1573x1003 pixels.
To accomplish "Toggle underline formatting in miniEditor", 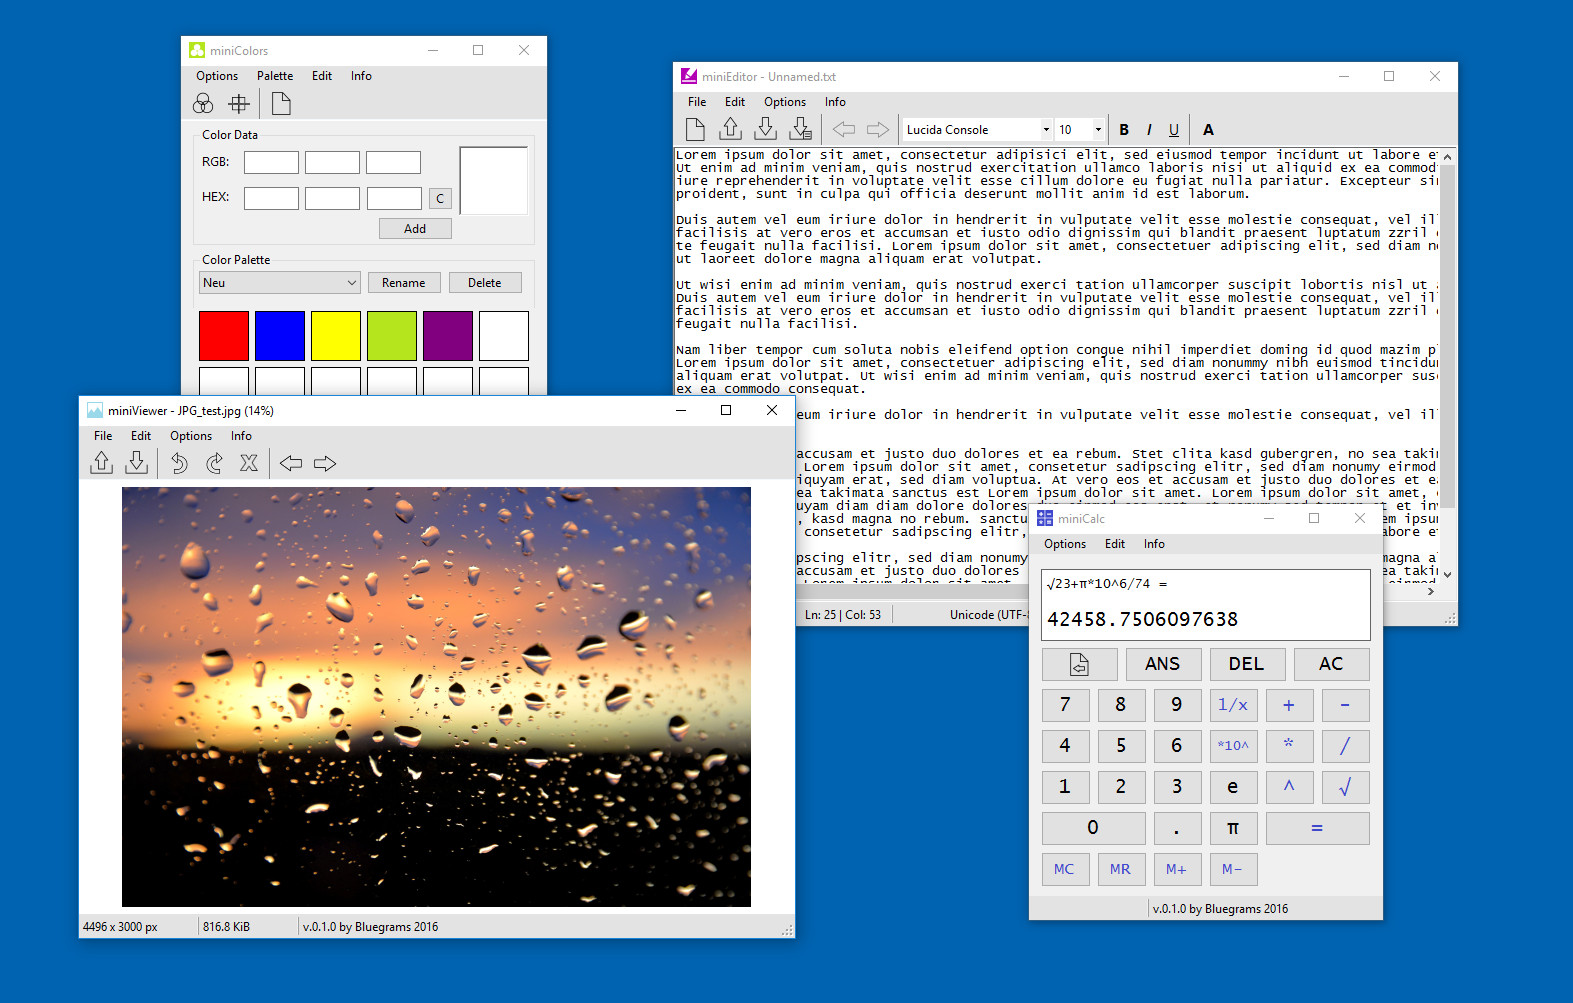I will (x=1174, y=129).
